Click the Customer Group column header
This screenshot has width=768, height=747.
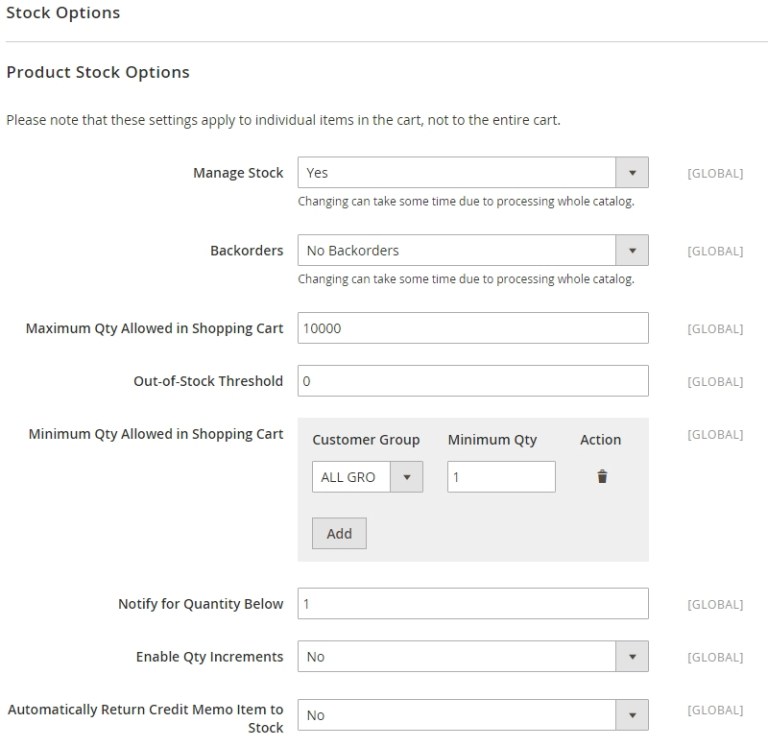coord(366,440)
